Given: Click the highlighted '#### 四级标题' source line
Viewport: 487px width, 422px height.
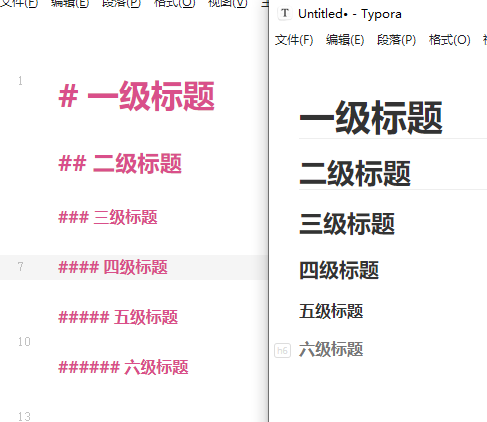Looking at the screenshot, I should point(113,267).
